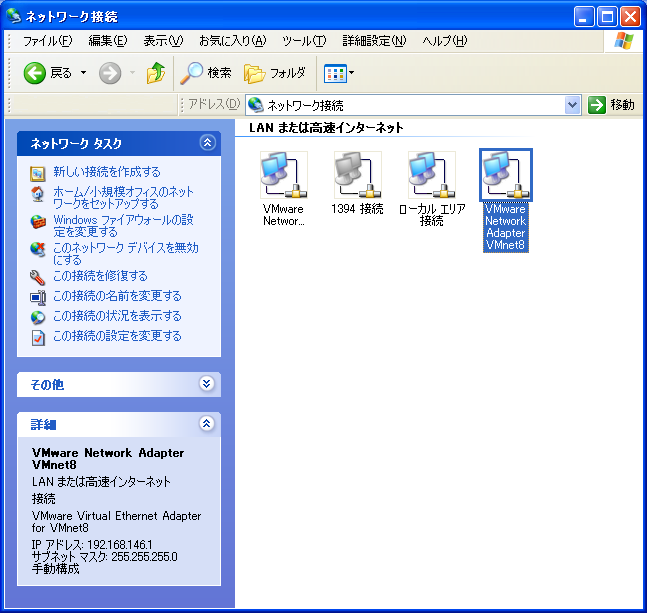This screenshot has width=647, height=613.
Task: Select the ローカル エリア接続 connection icon
Action: (431, 176)
